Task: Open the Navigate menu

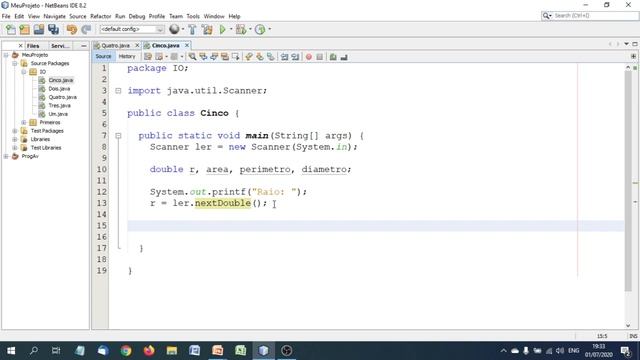Action: 54,16
